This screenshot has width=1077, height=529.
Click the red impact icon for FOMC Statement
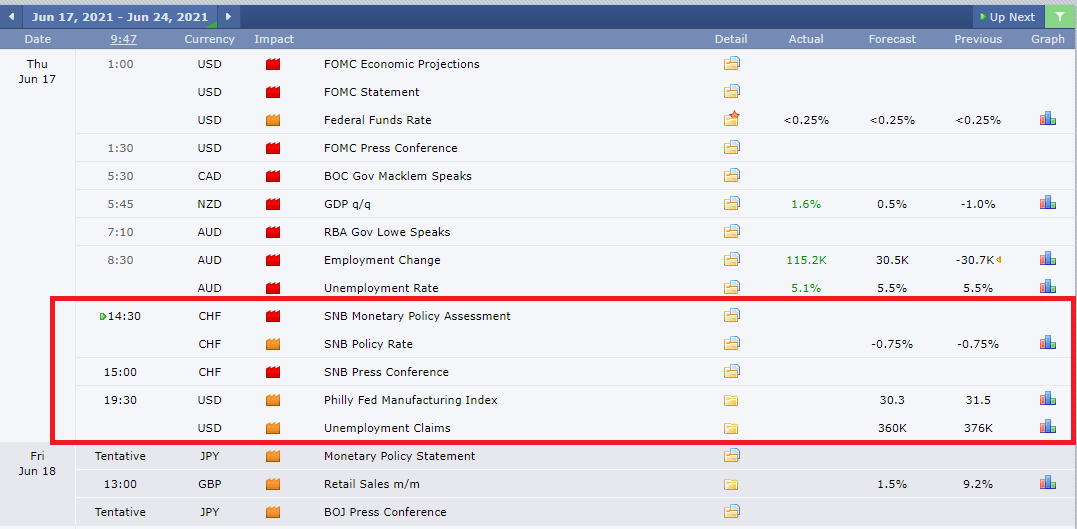click(x=273, y=92)
